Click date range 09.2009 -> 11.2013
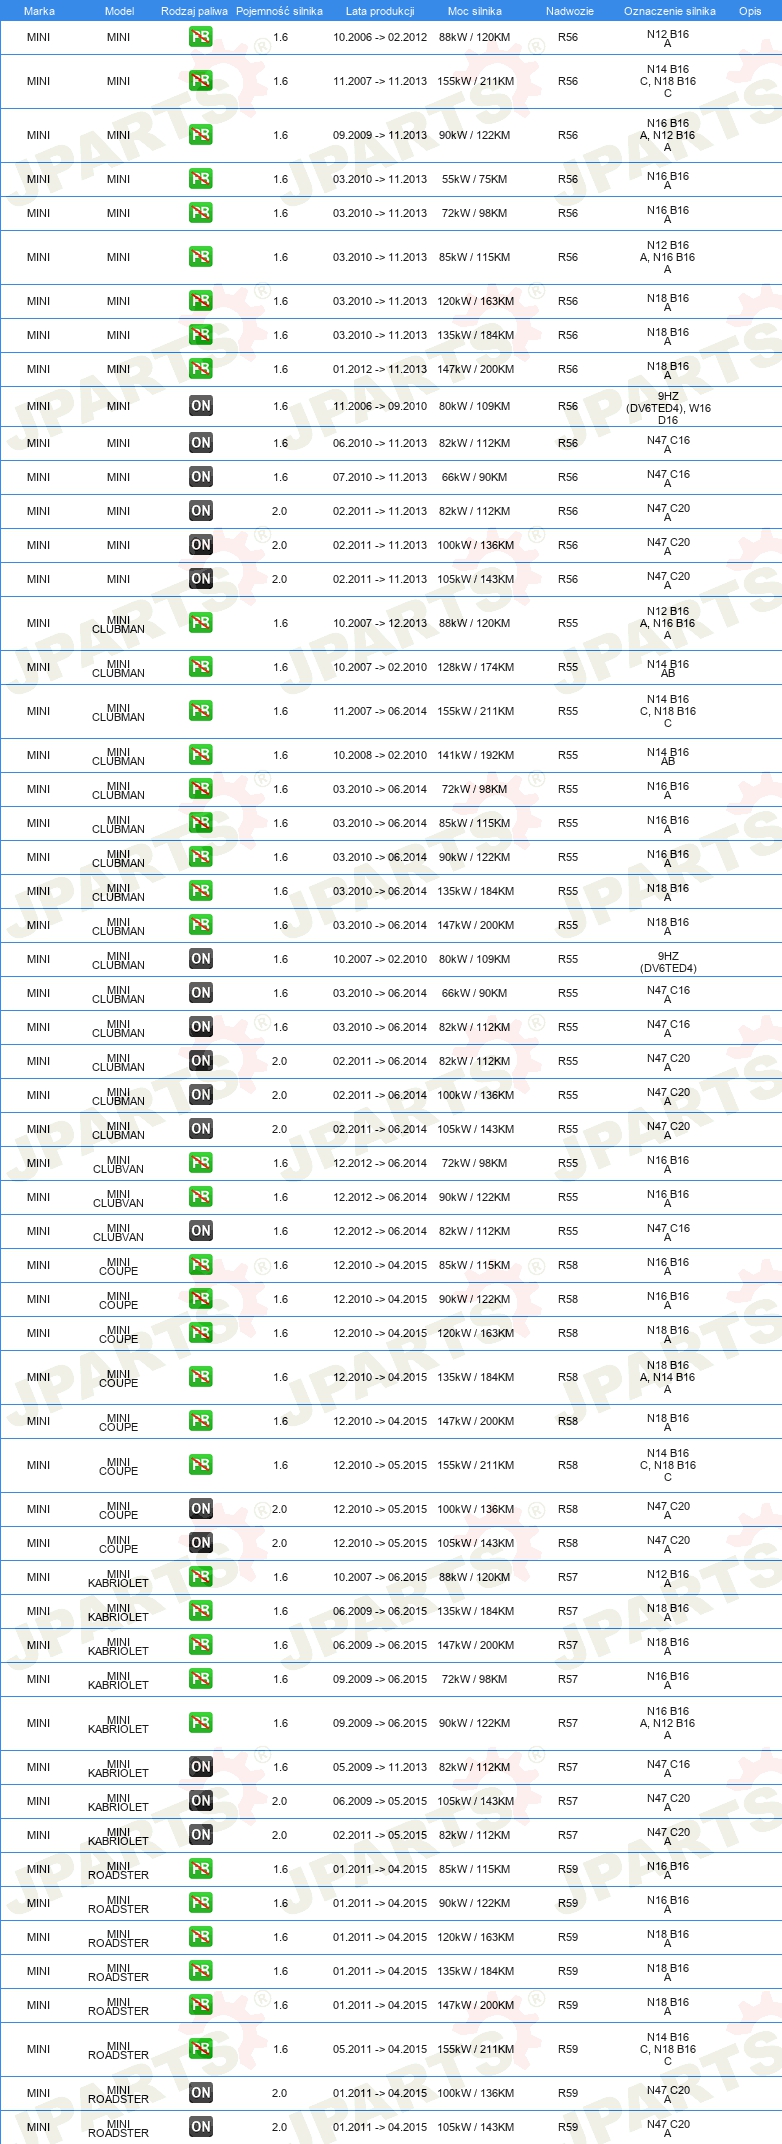This screenshot has height=2144, width=782. click(380, 135)
